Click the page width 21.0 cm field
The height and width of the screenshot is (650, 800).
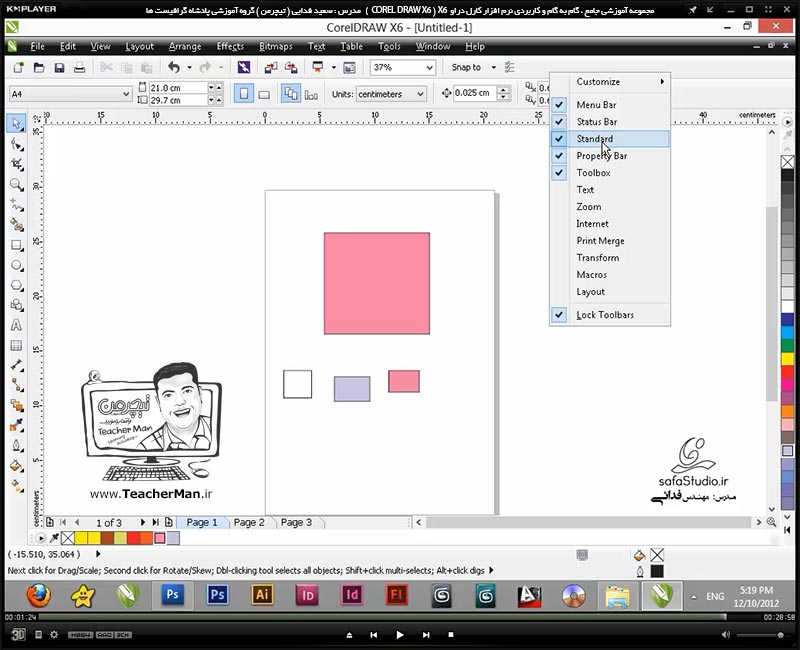178,88
